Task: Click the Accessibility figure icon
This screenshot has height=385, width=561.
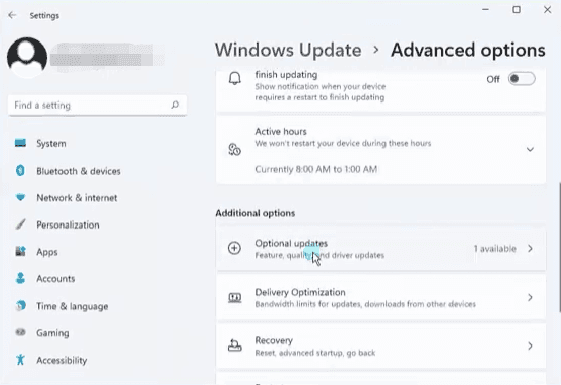Action: coord(20,360)
